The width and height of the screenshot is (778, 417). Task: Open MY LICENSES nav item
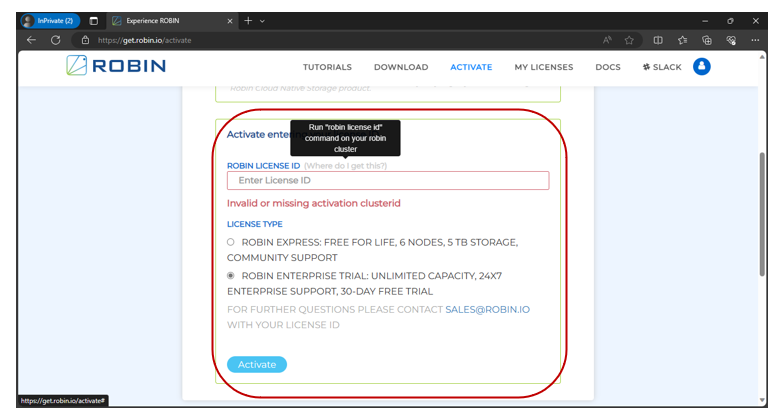543,67
